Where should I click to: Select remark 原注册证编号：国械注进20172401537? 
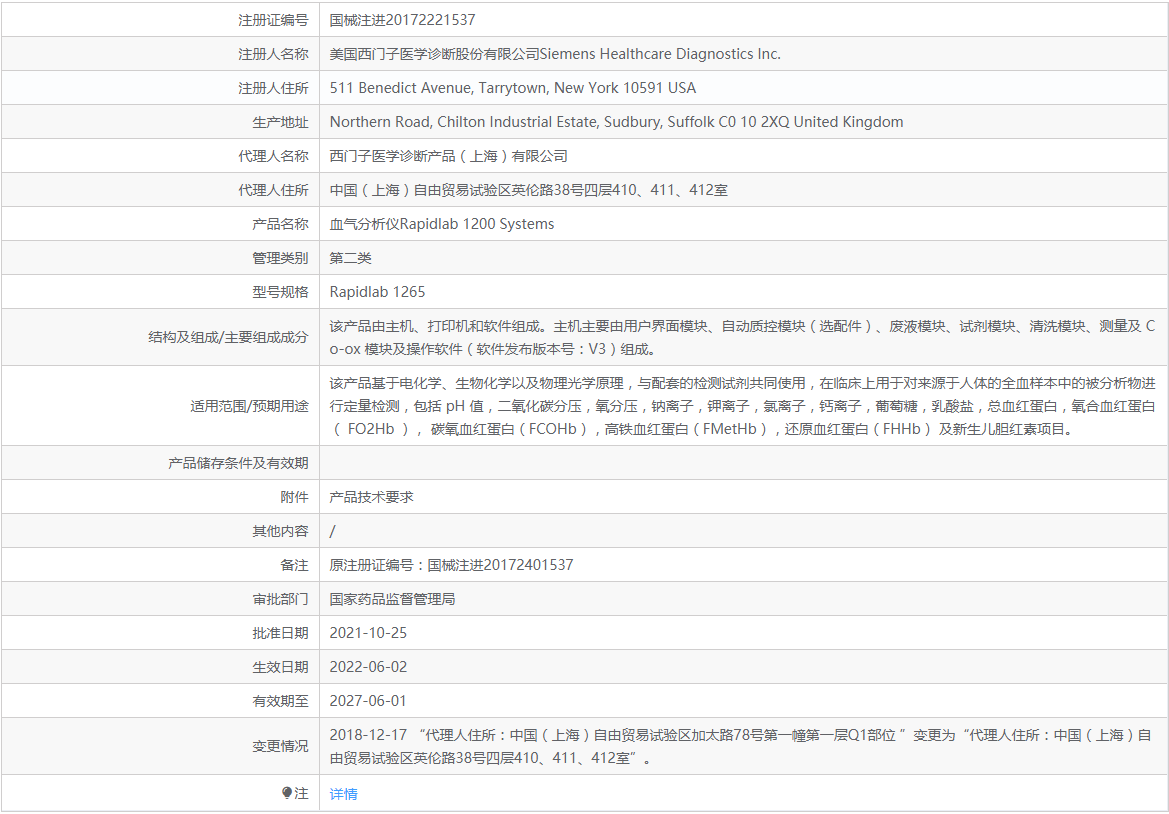pos(452,565)
